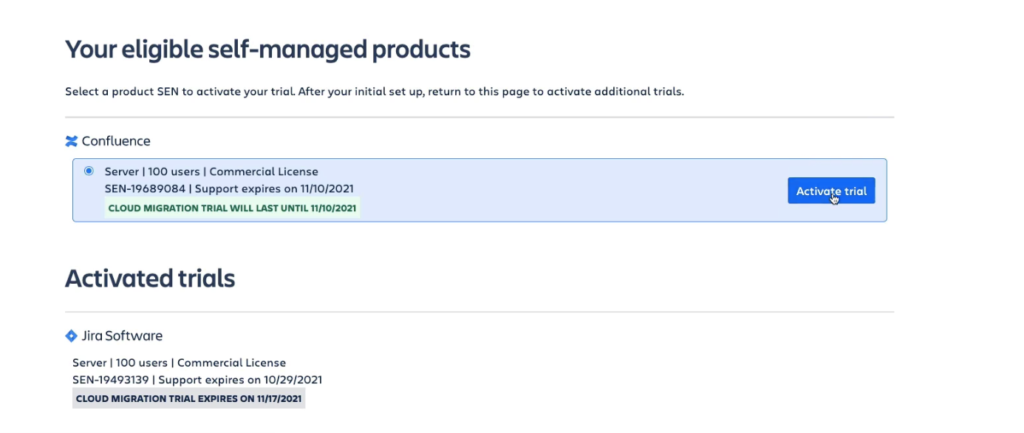Screen dimensions: 1024x433
Task: Click the "Activated trials" heading
Action: click(x=150, y=278)
